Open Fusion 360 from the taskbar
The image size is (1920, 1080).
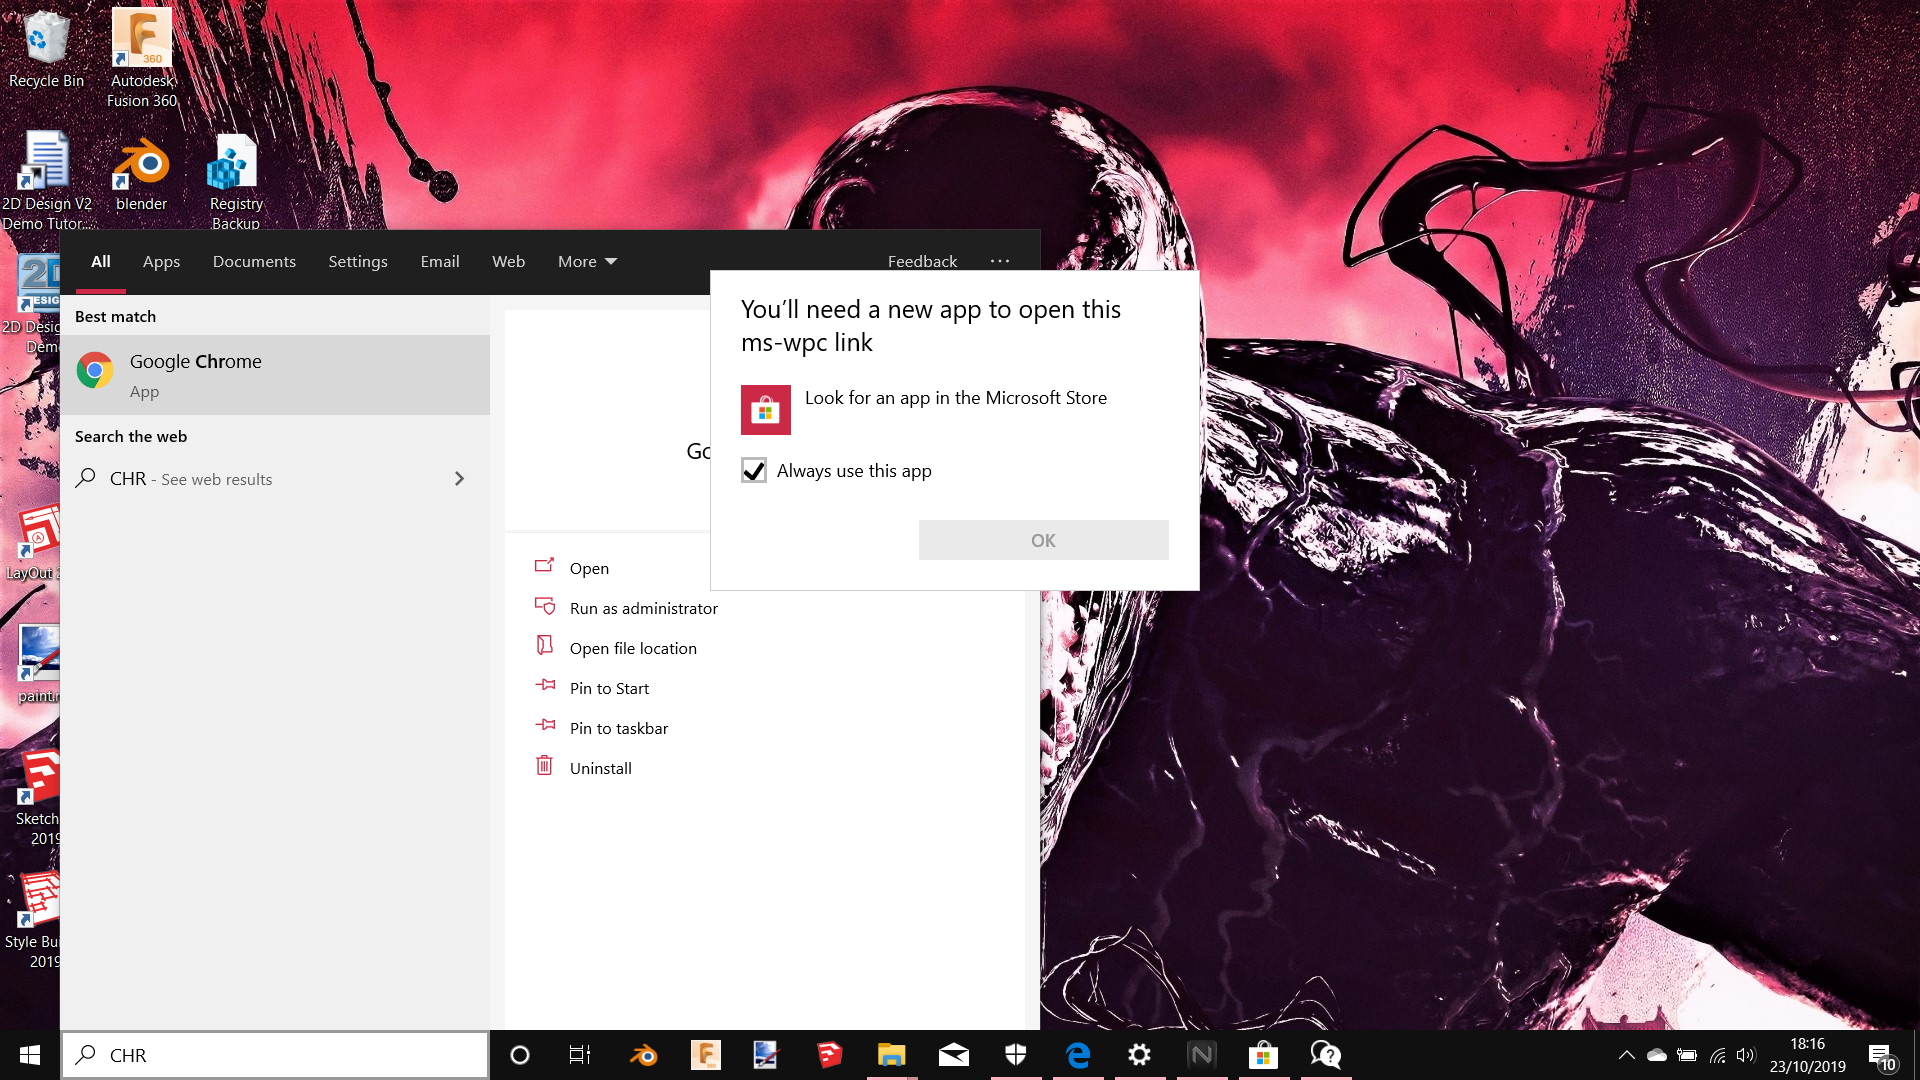pyautogui.click(x=705, y=1055)
